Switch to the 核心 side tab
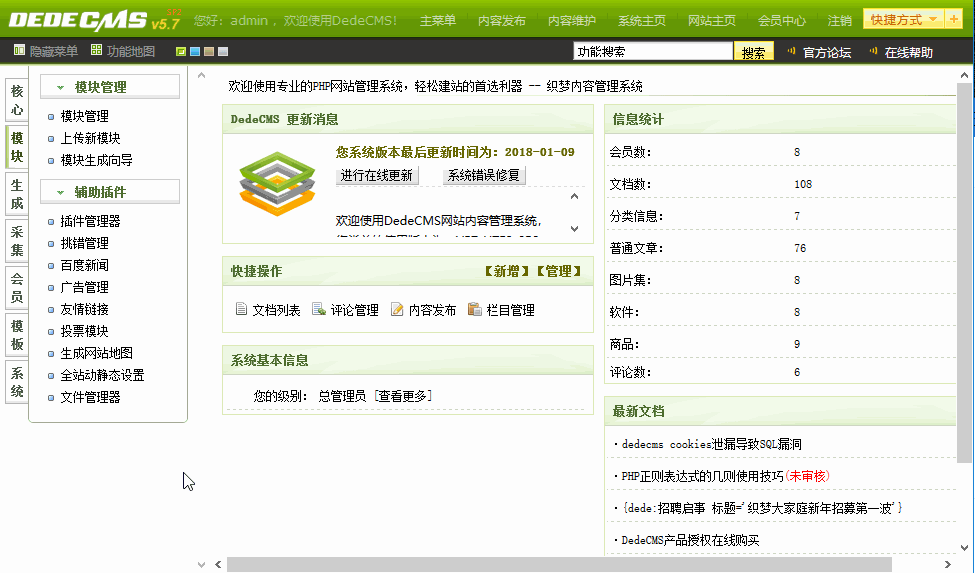The width and height of the screenshot is (975, 573). [17, 100]
